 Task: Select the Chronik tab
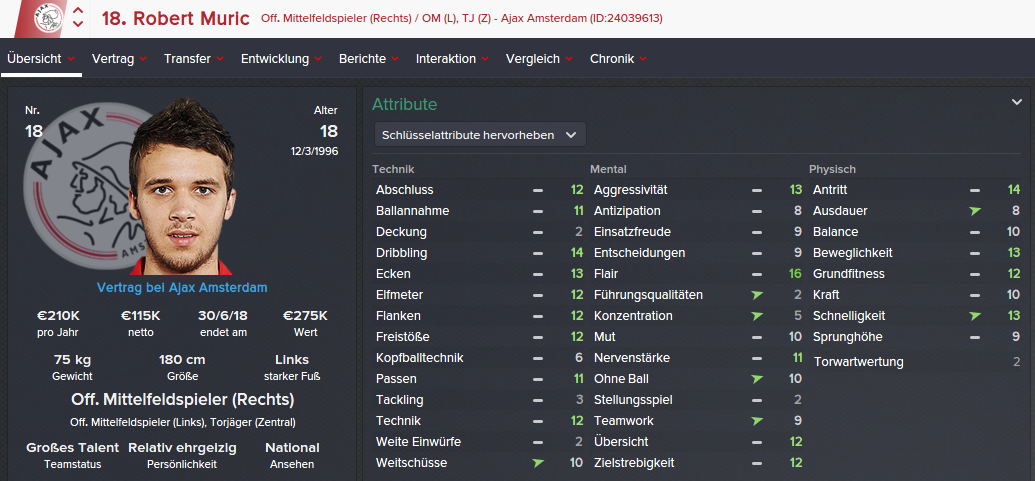tap(612, 59)
